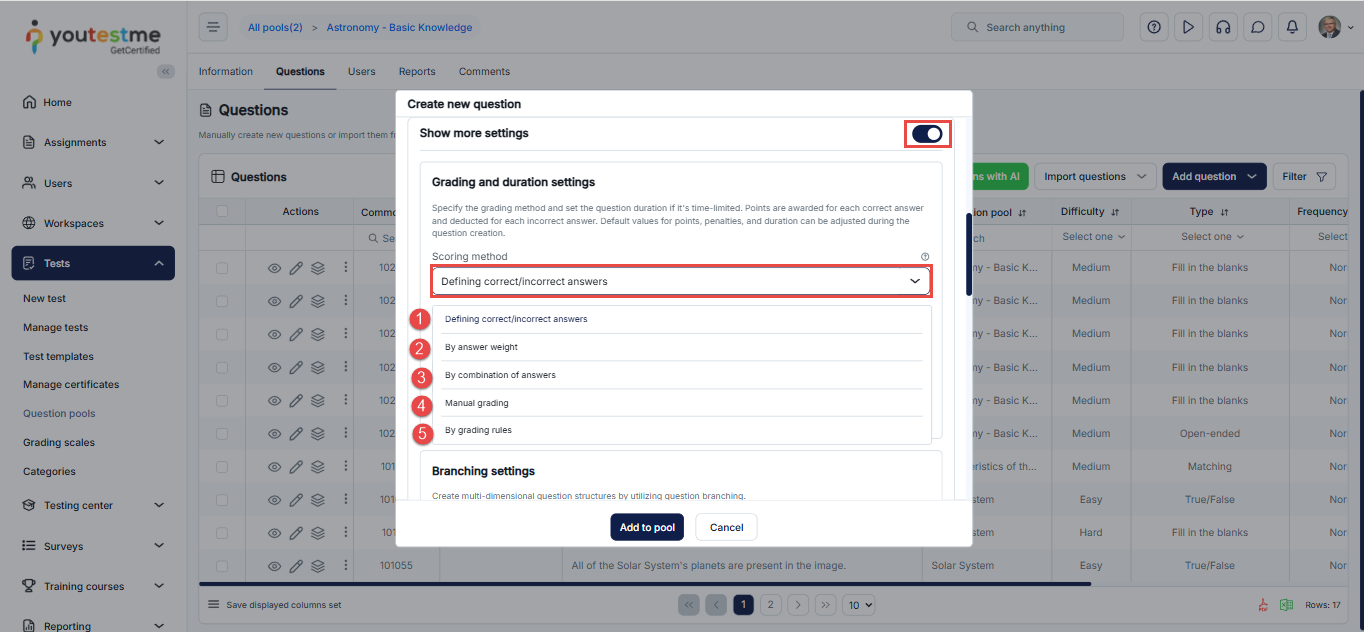Collapse the Tests sidebar section

pyautogui.click(x=93, y=263)
